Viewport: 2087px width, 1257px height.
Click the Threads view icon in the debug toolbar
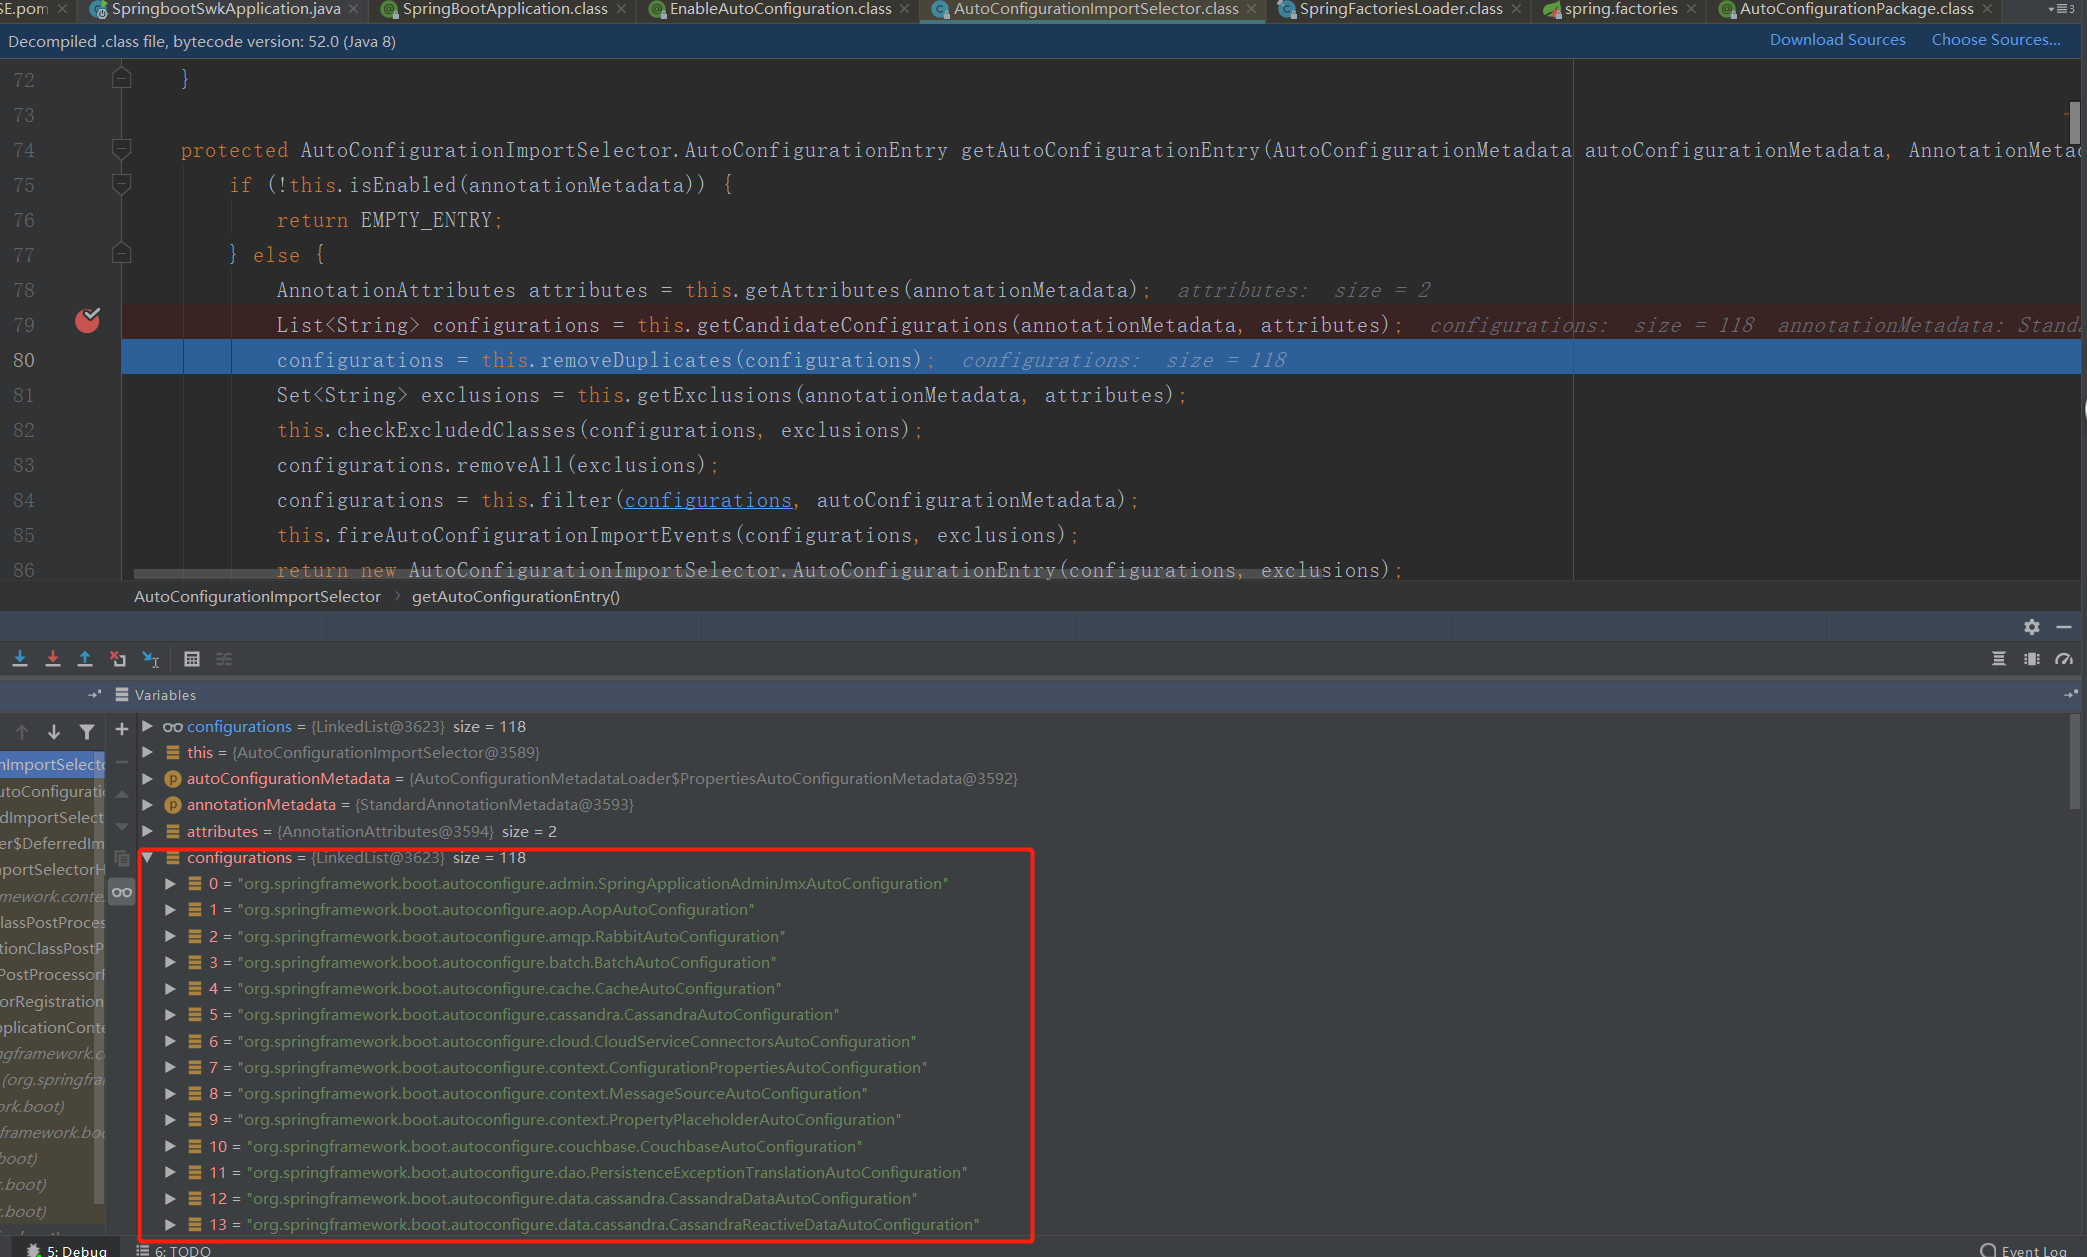(x=2031, y=659)
